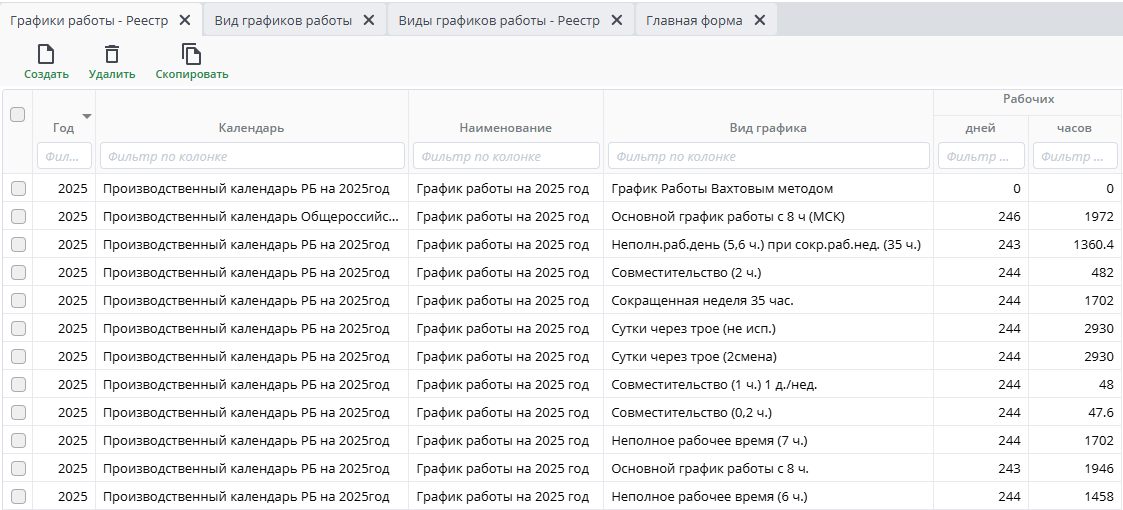This screenshot has height=510, width=1123.
Task: Select checkbox for Основной график работы с 8 ч. row
Action: coord(18,468)
